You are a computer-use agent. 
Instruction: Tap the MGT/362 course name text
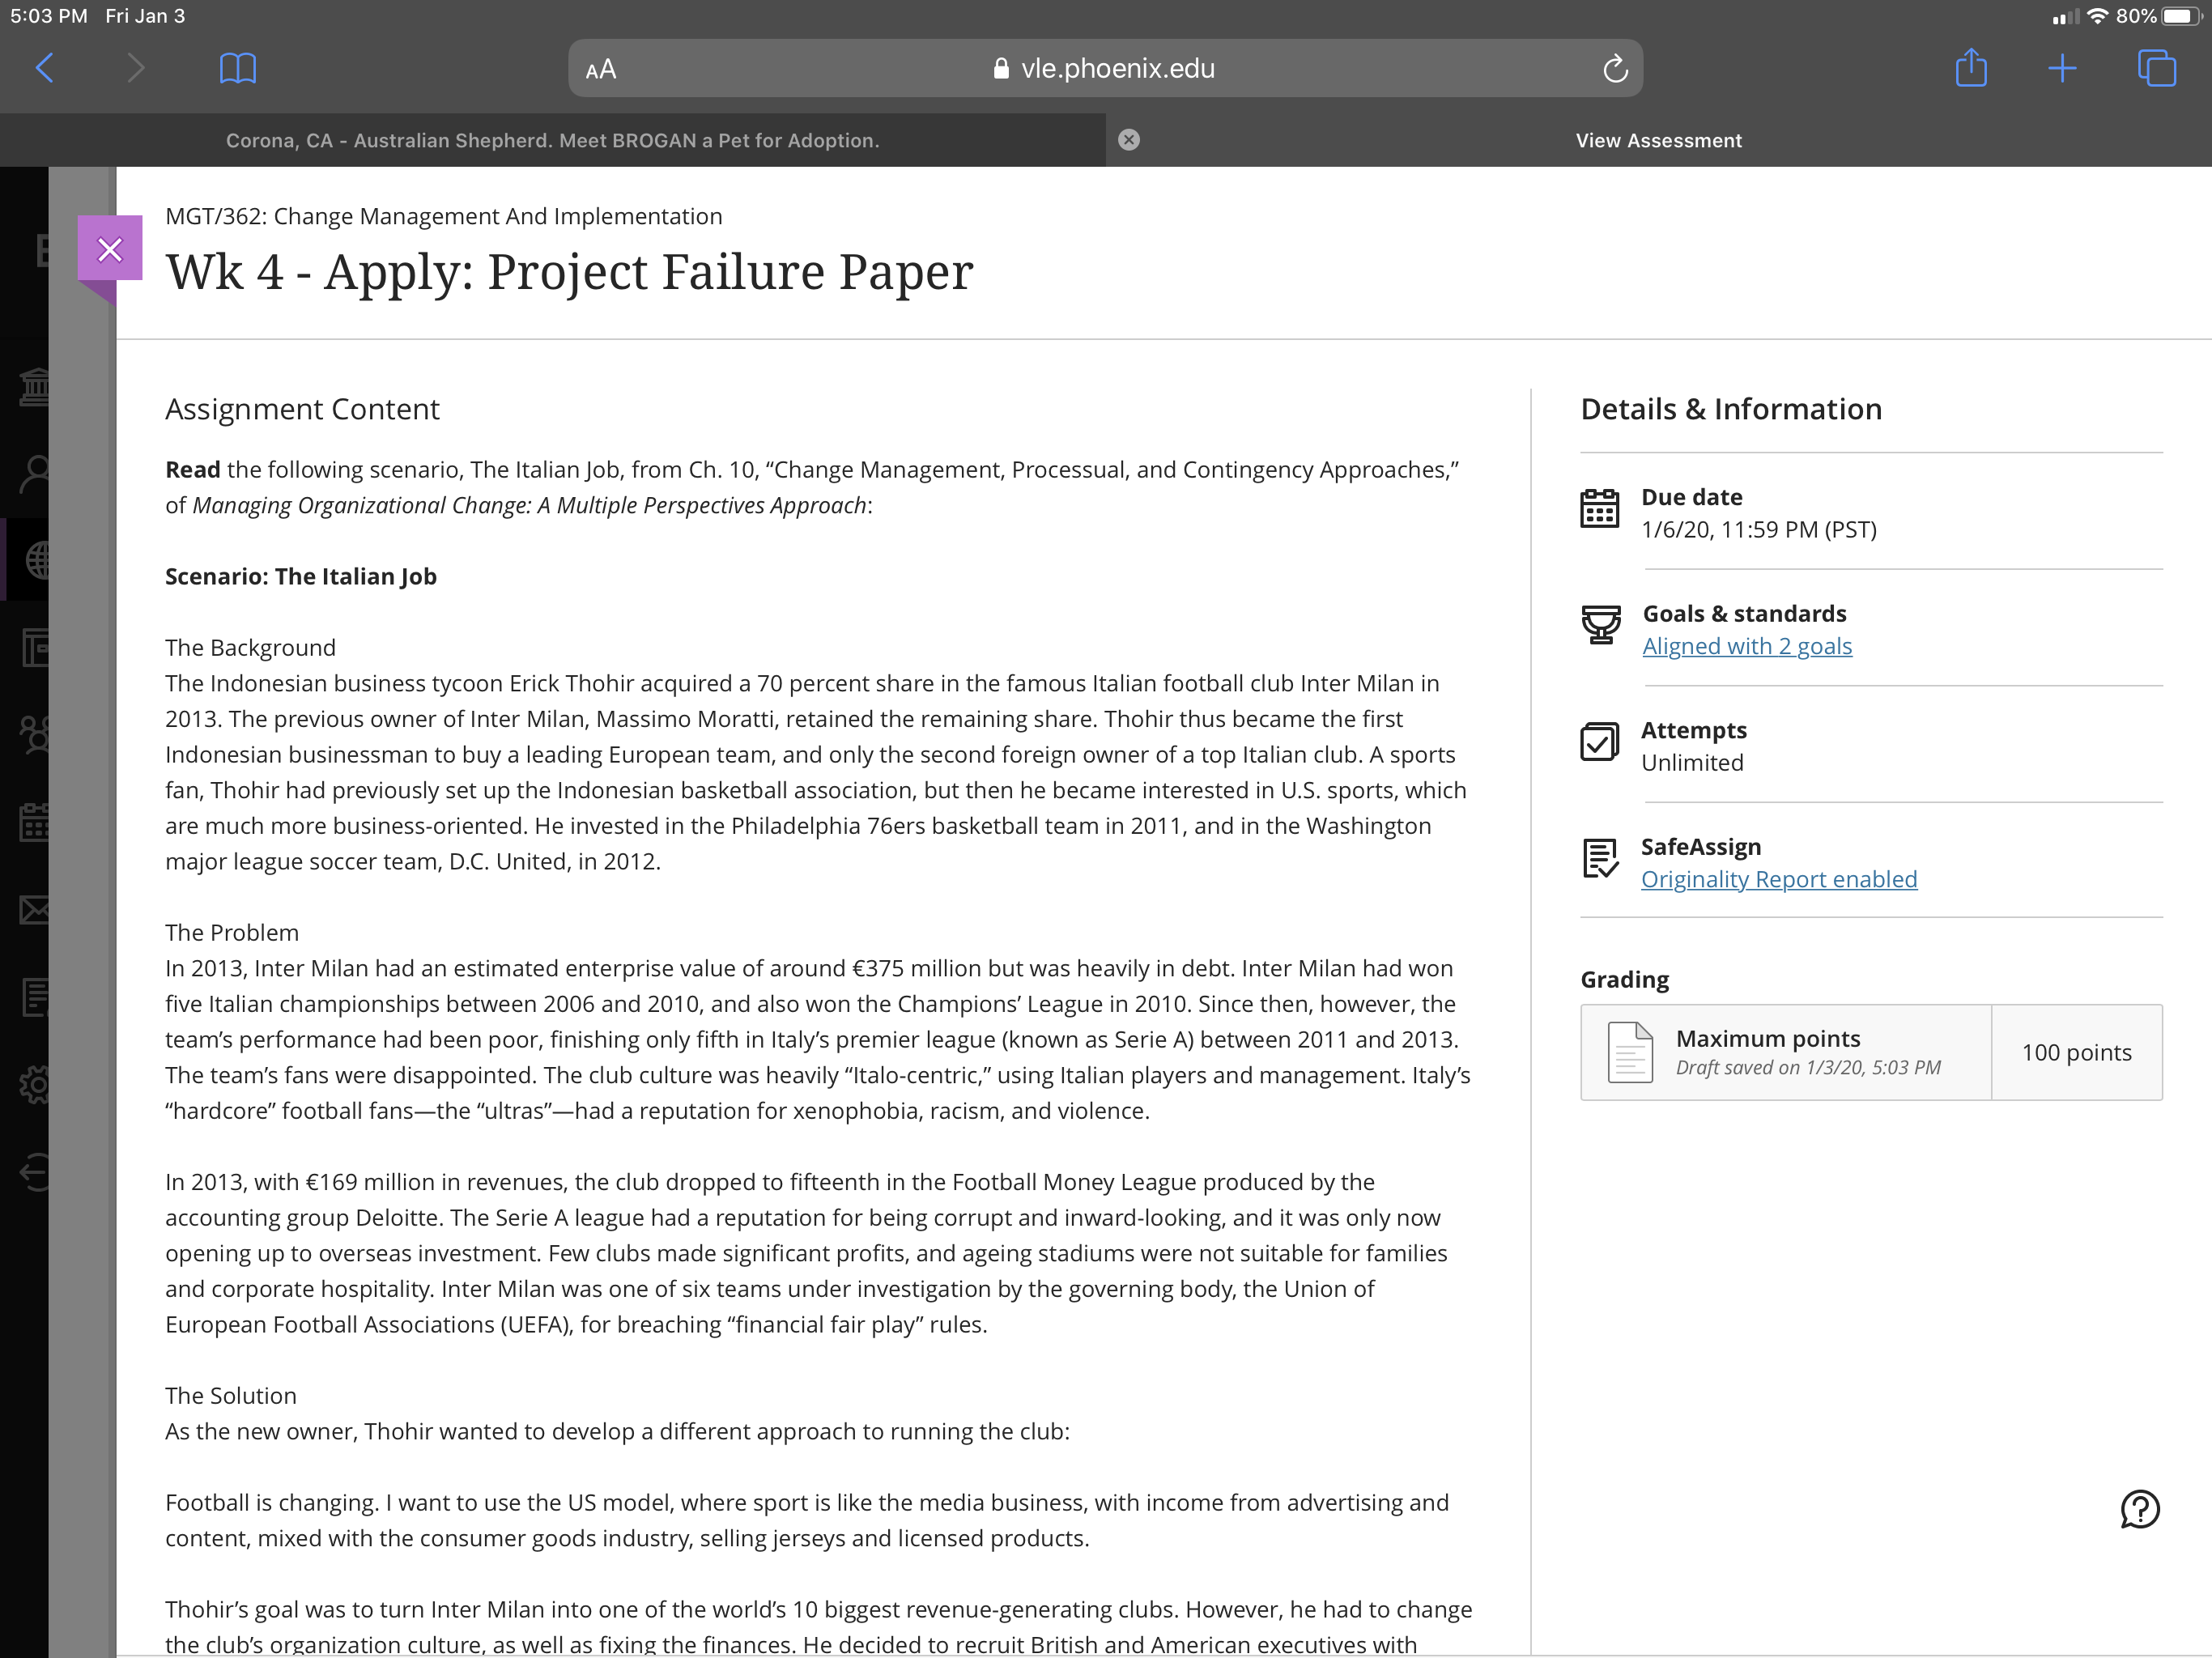click(x=444, y=217)
